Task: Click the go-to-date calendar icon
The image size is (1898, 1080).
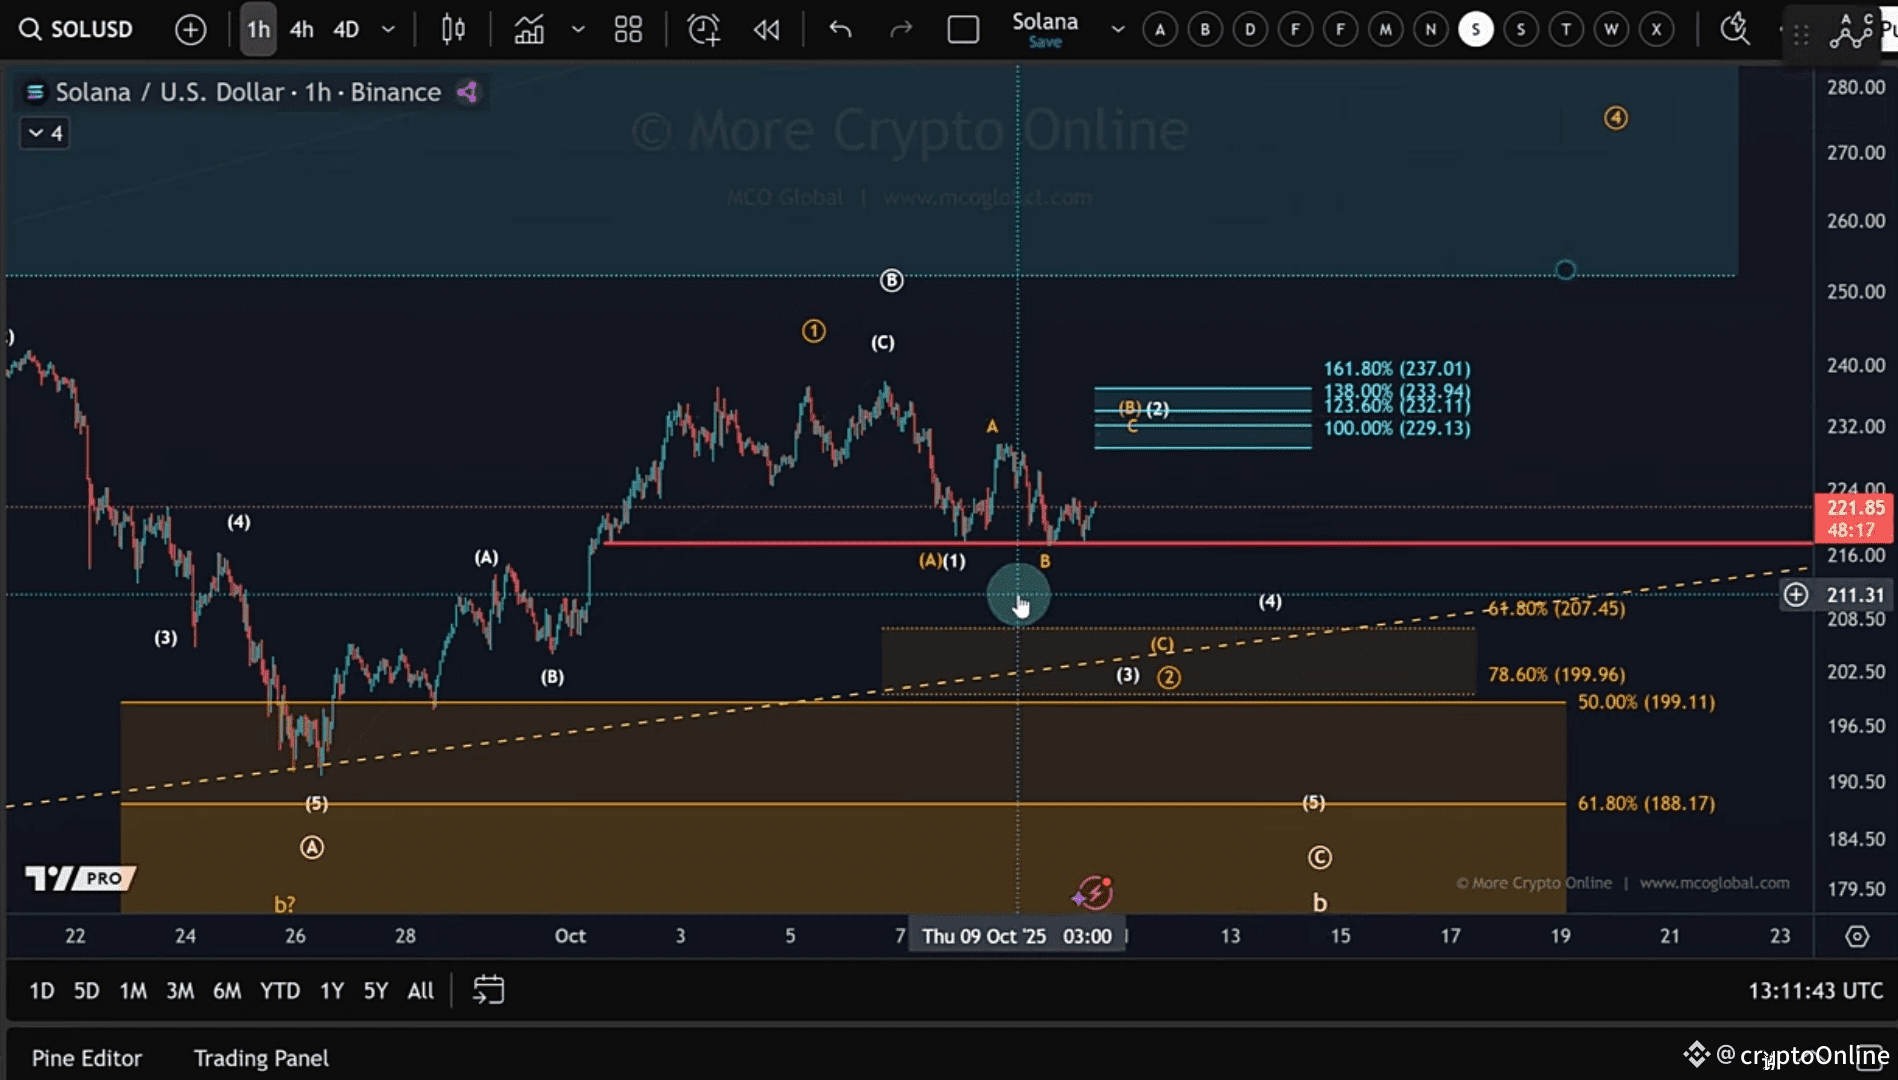Action: tap(488, 990)
